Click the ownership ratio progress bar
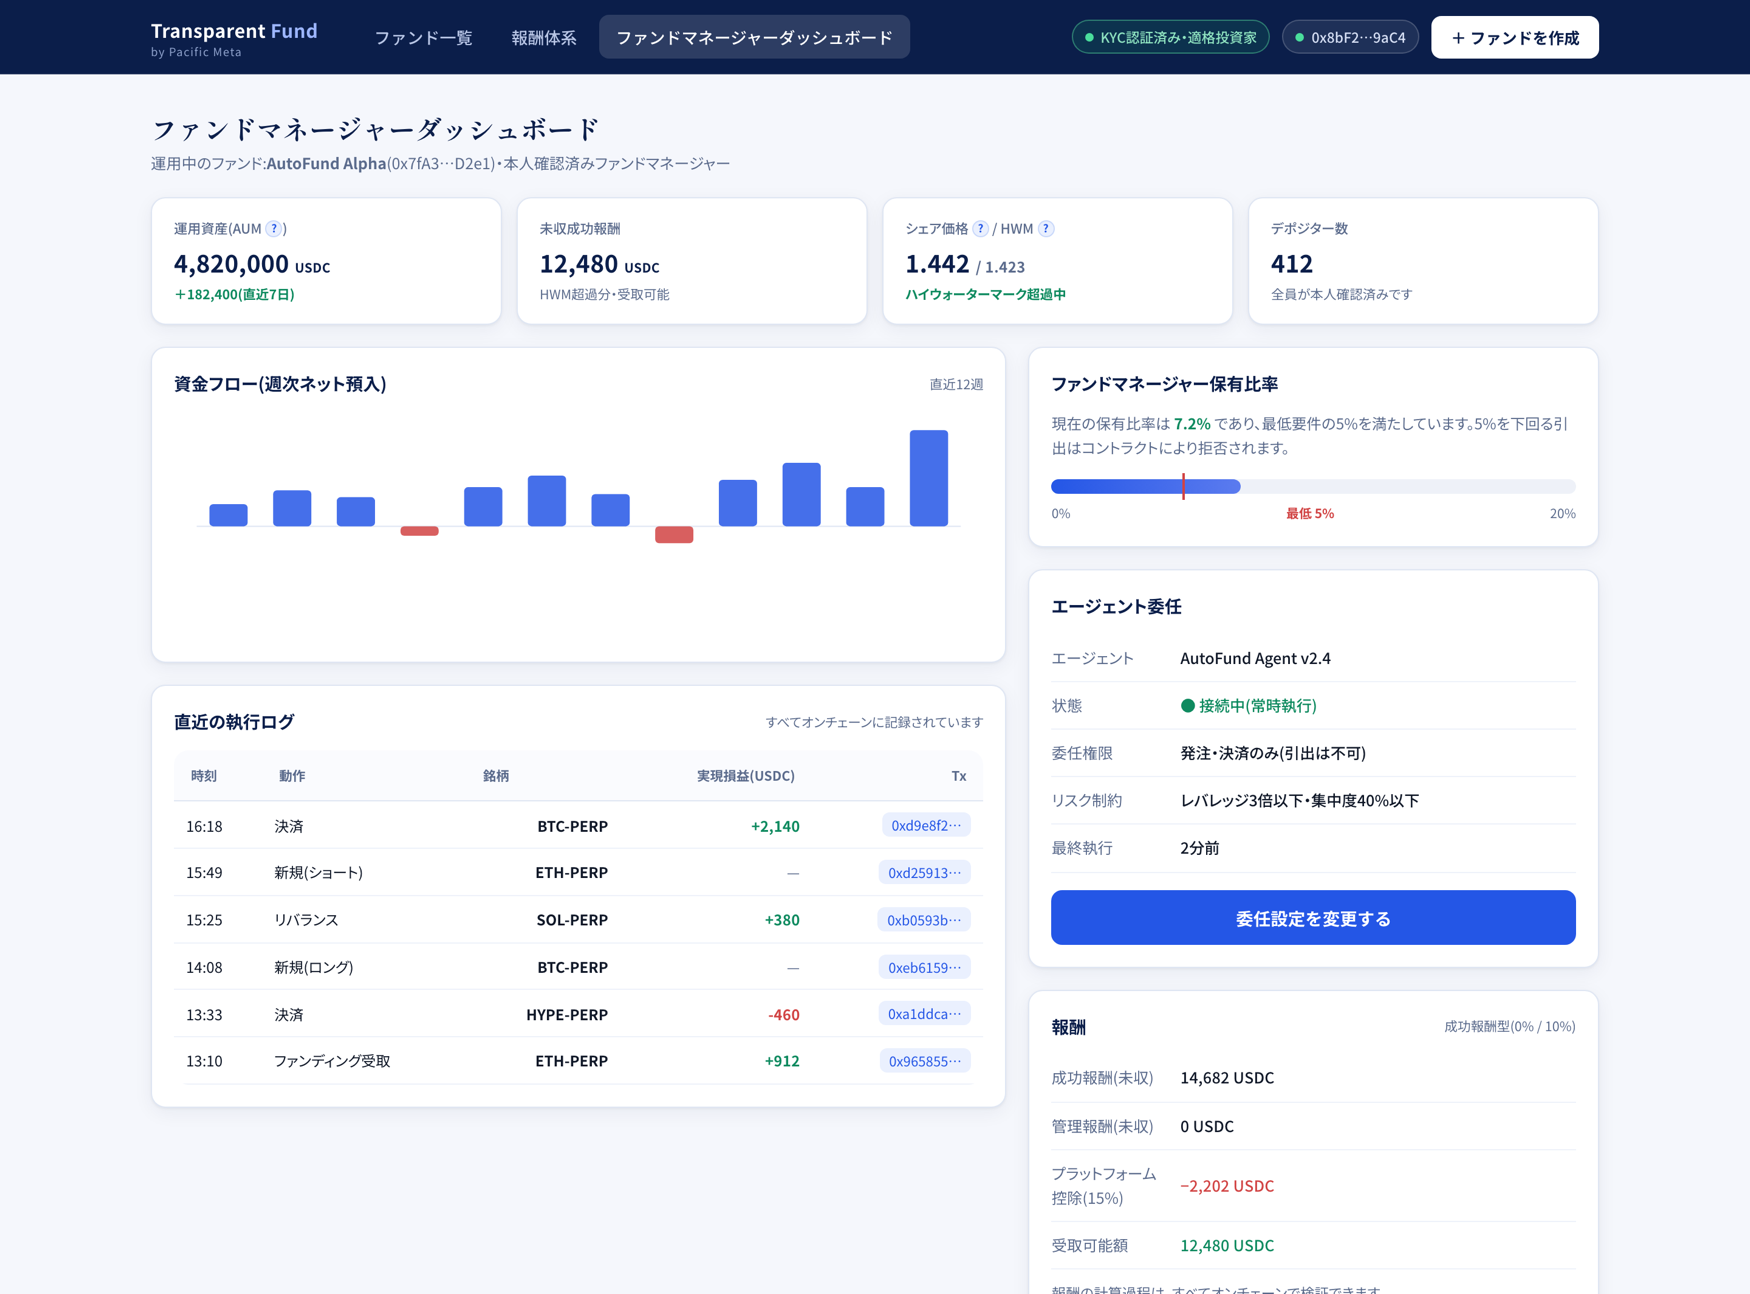 [1312, 486]
